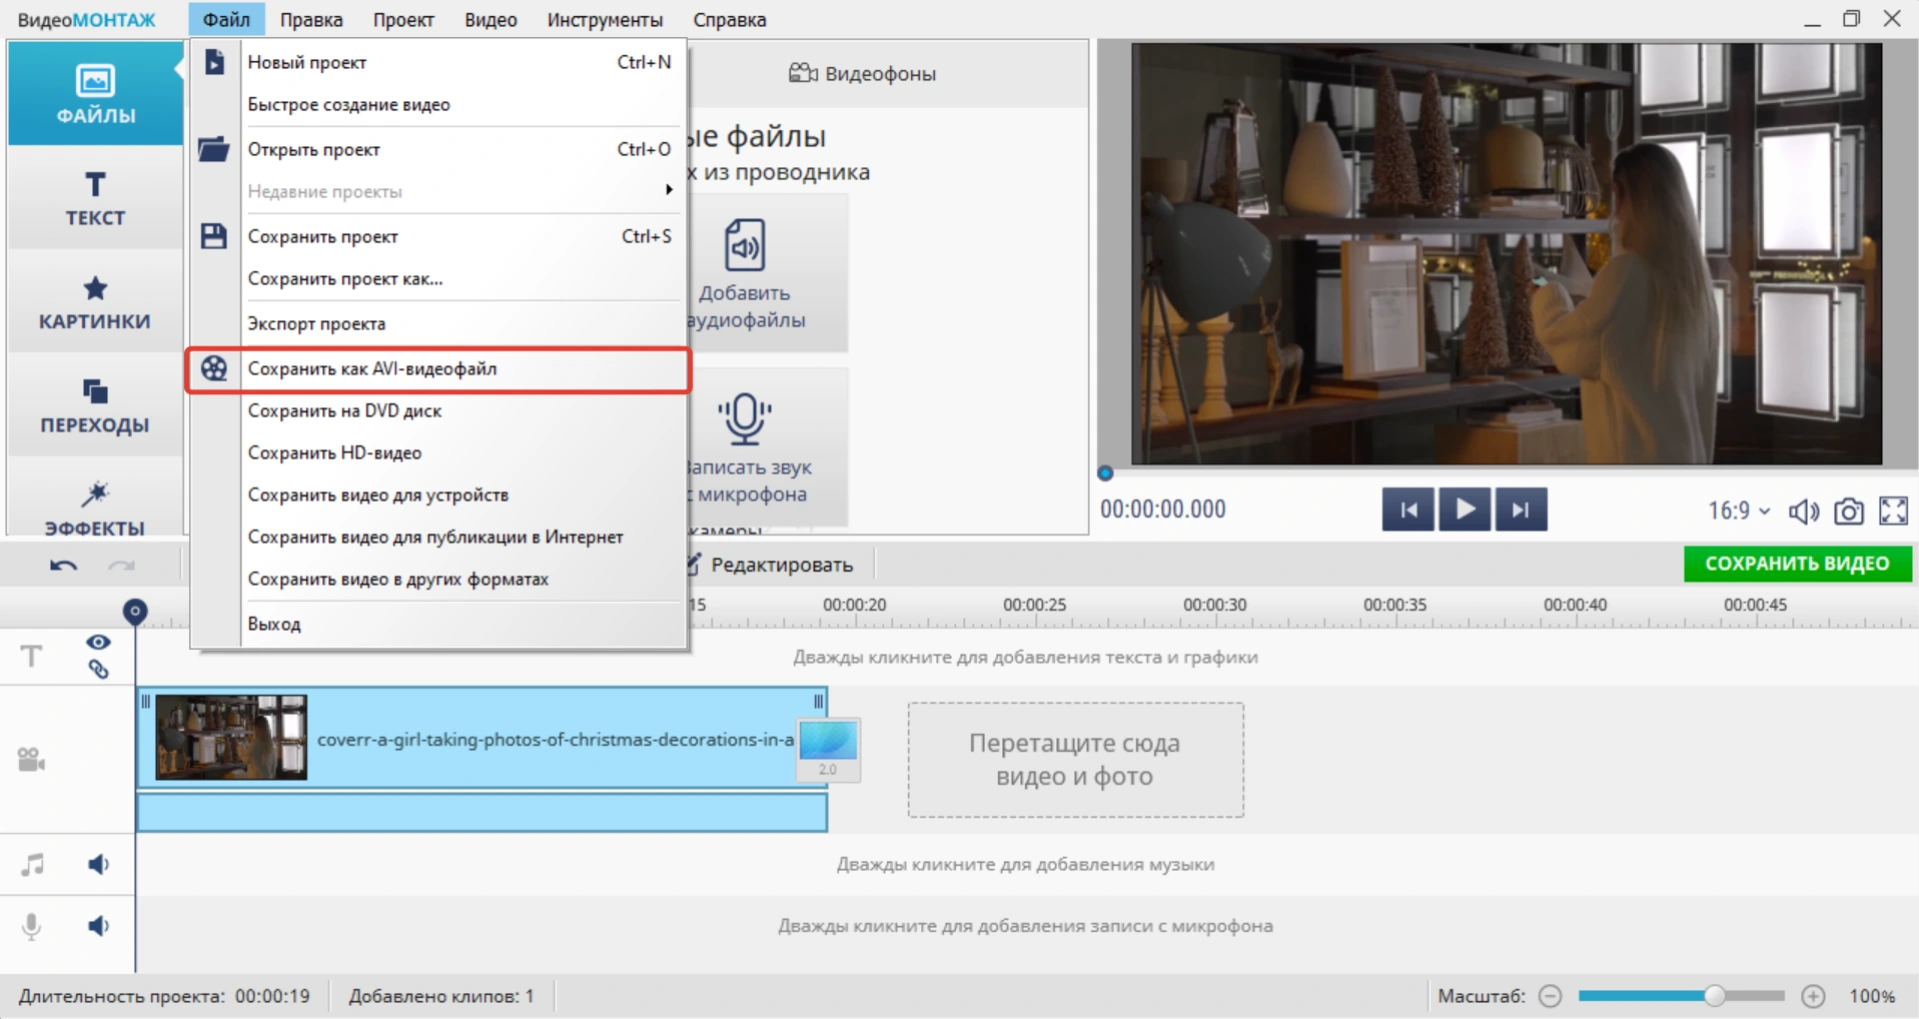Image resolution: width=1919 pixels, height=1019 pixels.
Task: Open the Transitions panel in the sidebar
Action: 95,405
